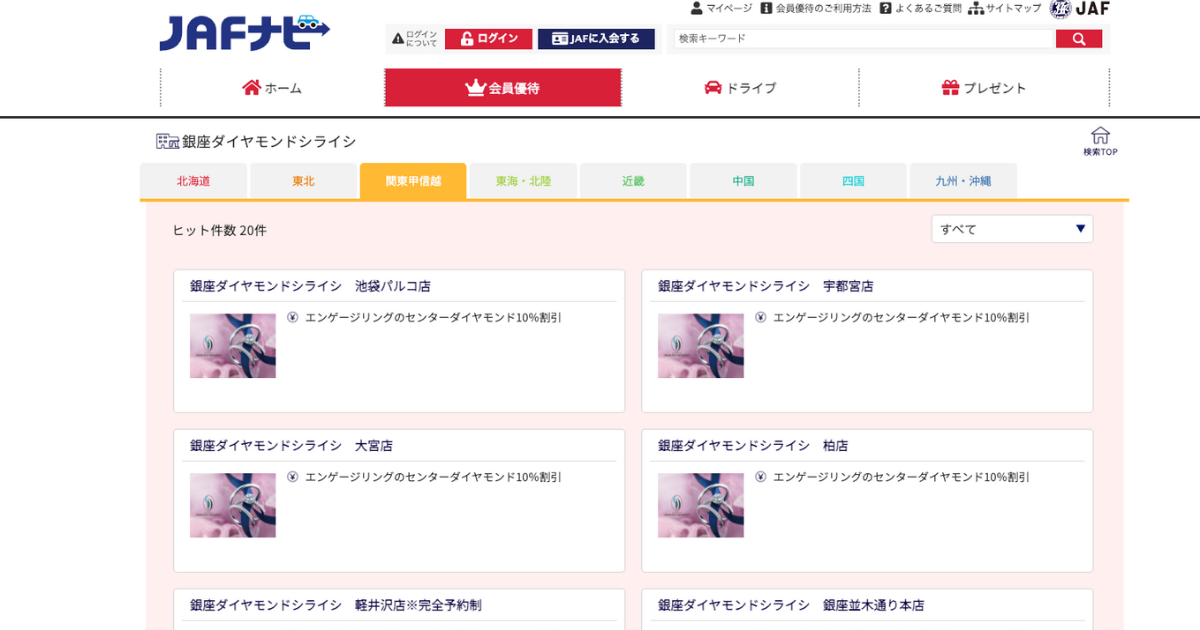Click the 検索TOP house icon
Image resolution: width=1200 pixels, height=630 pixels.
pos(1100,141)
